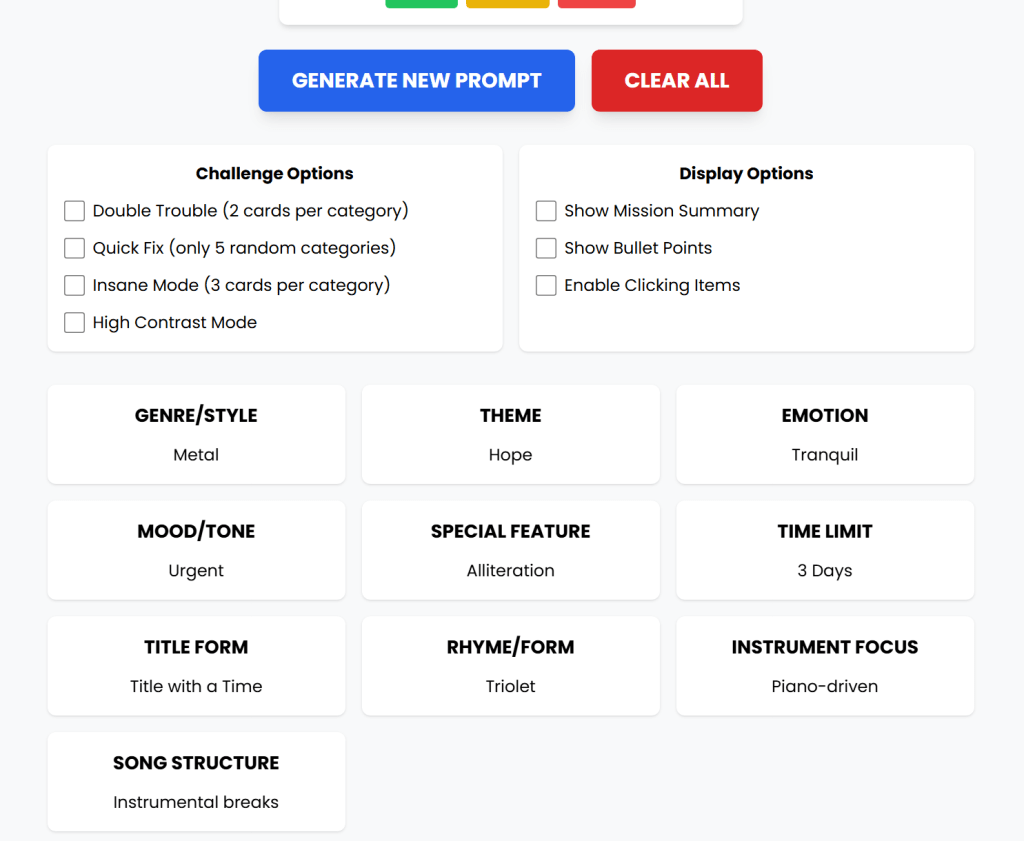Image resolution: width=1024 pixels, height=841 pixels.
Task: Pick the Special Feature Alliteration card
Action: point(510,550)
